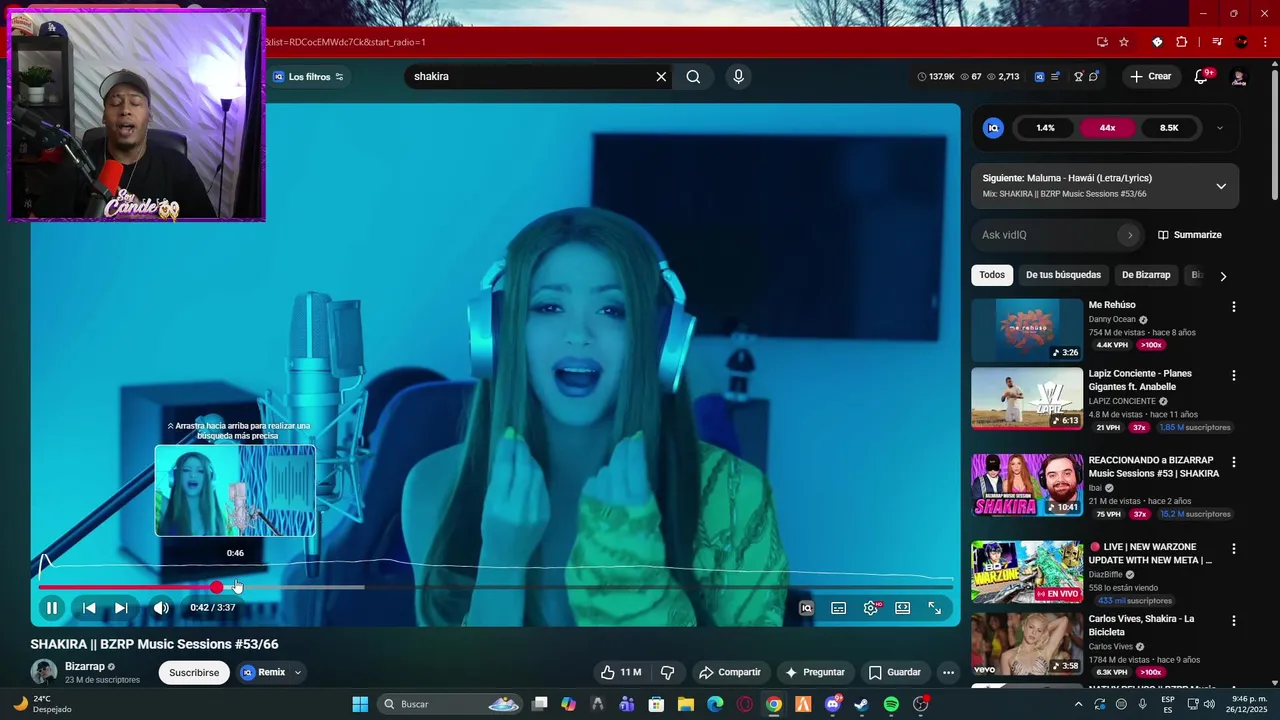Select the De Bizarrap chip

point(1146,275)
